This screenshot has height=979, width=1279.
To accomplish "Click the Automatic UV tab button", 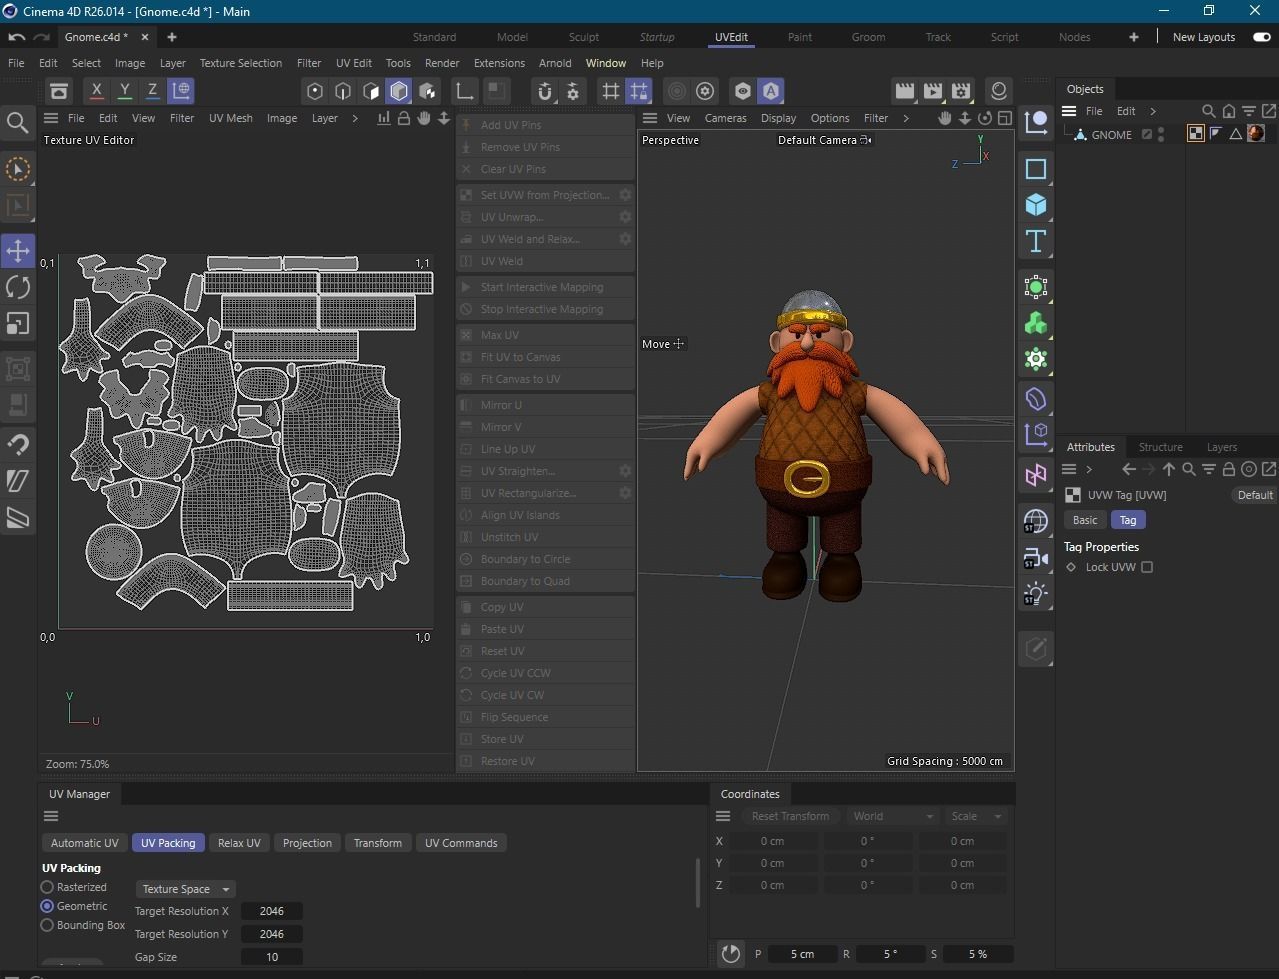I will click(x=85, y=843).
